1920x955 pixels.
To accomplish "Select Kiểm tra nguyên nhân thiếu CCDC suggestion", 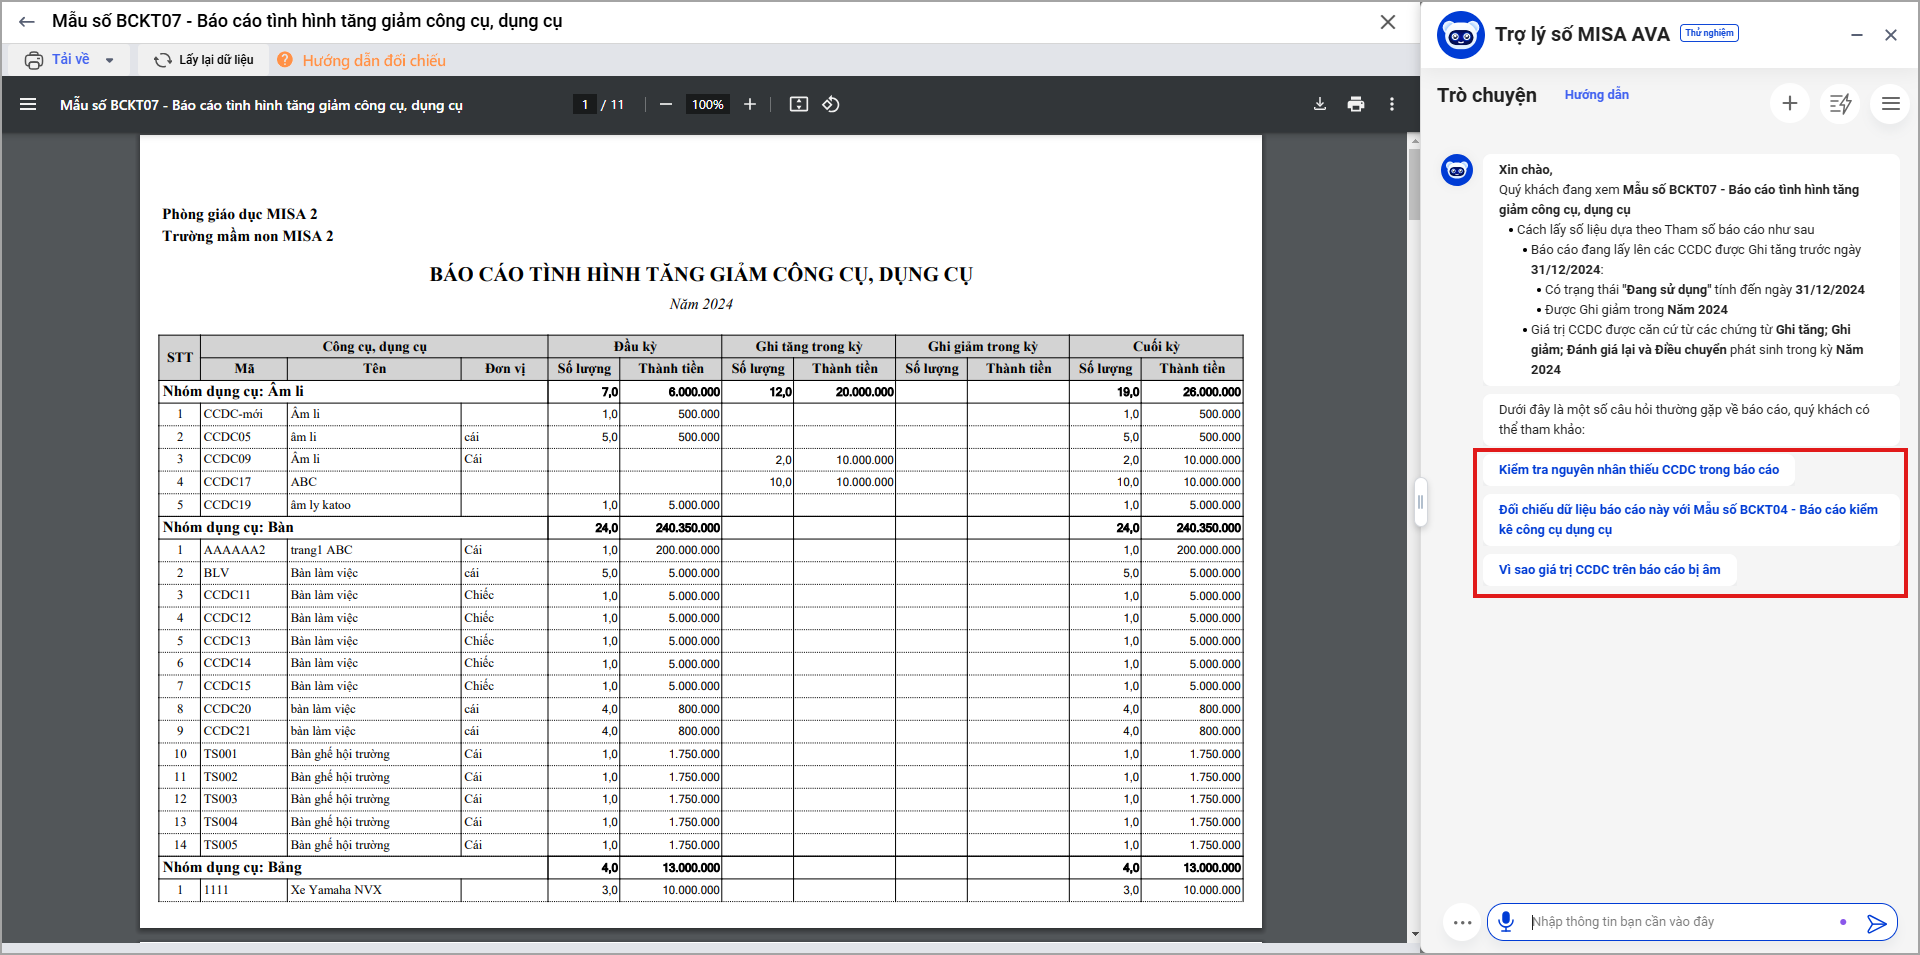I will pyautogui.click(x=1638, y=470).
